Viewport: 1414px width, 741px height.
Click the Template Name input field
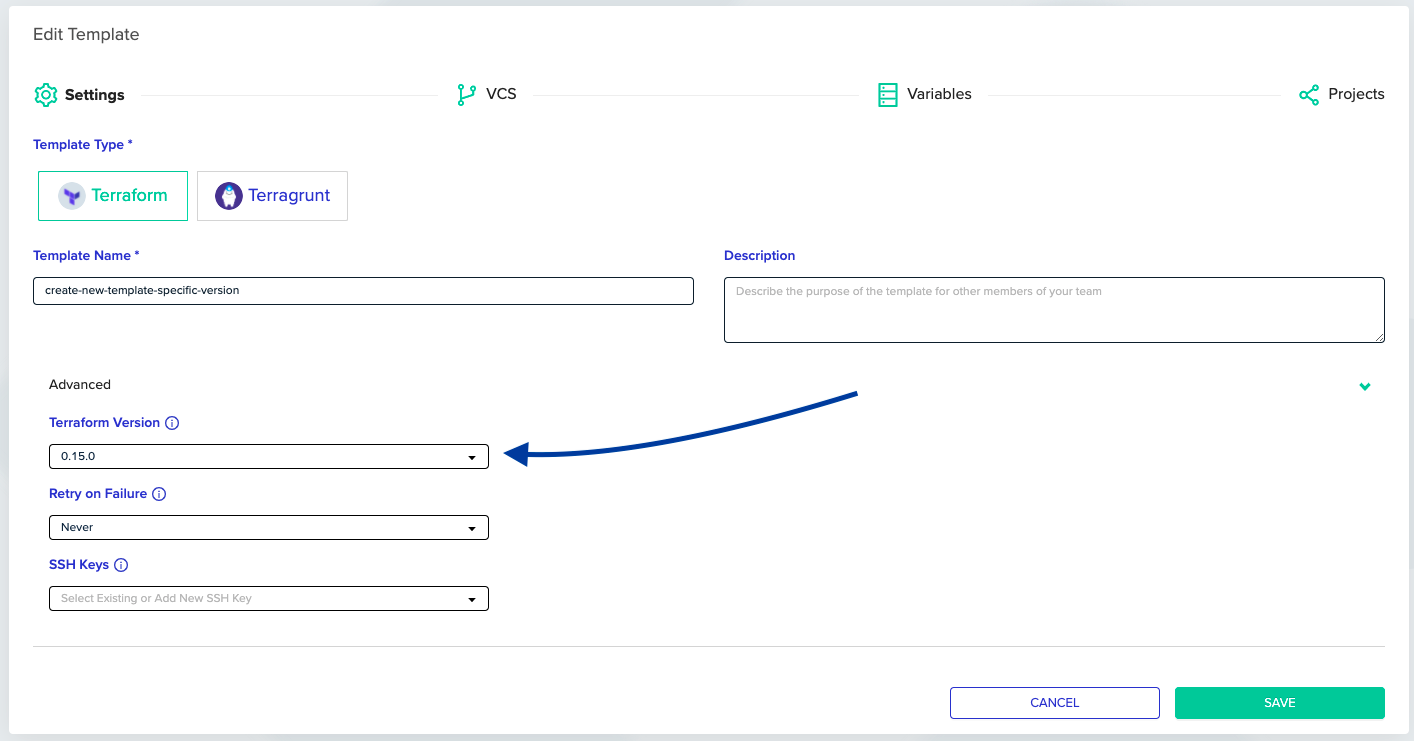[x=363, y=291]
